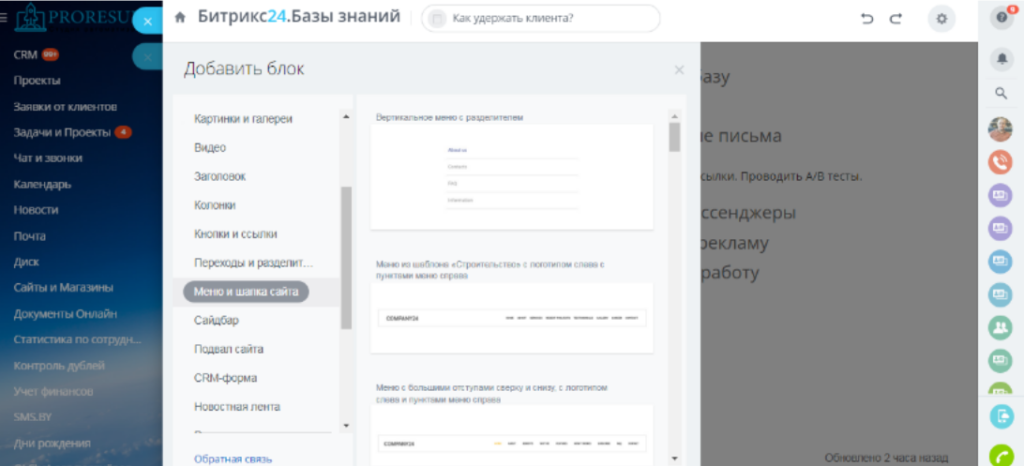Open the green people group chat icon
1024x466 pixels.
pyautogui.click(x=1000, y=327)
